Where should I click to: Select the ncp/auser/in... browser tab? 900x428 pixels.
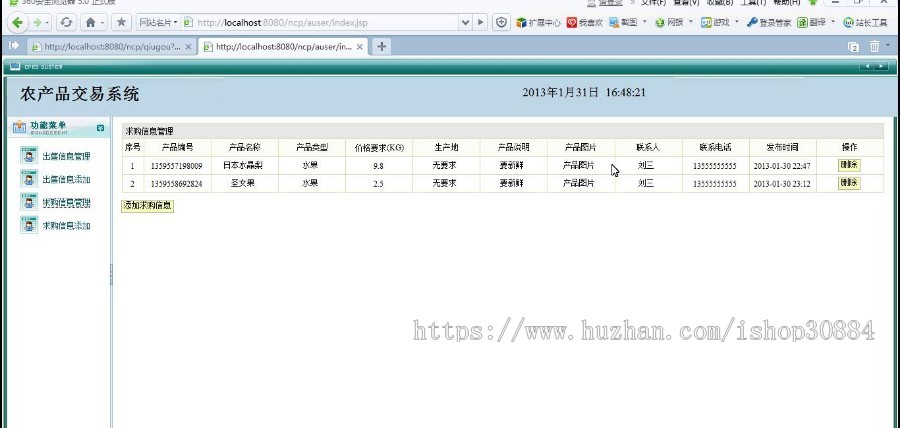click(284, 47)
